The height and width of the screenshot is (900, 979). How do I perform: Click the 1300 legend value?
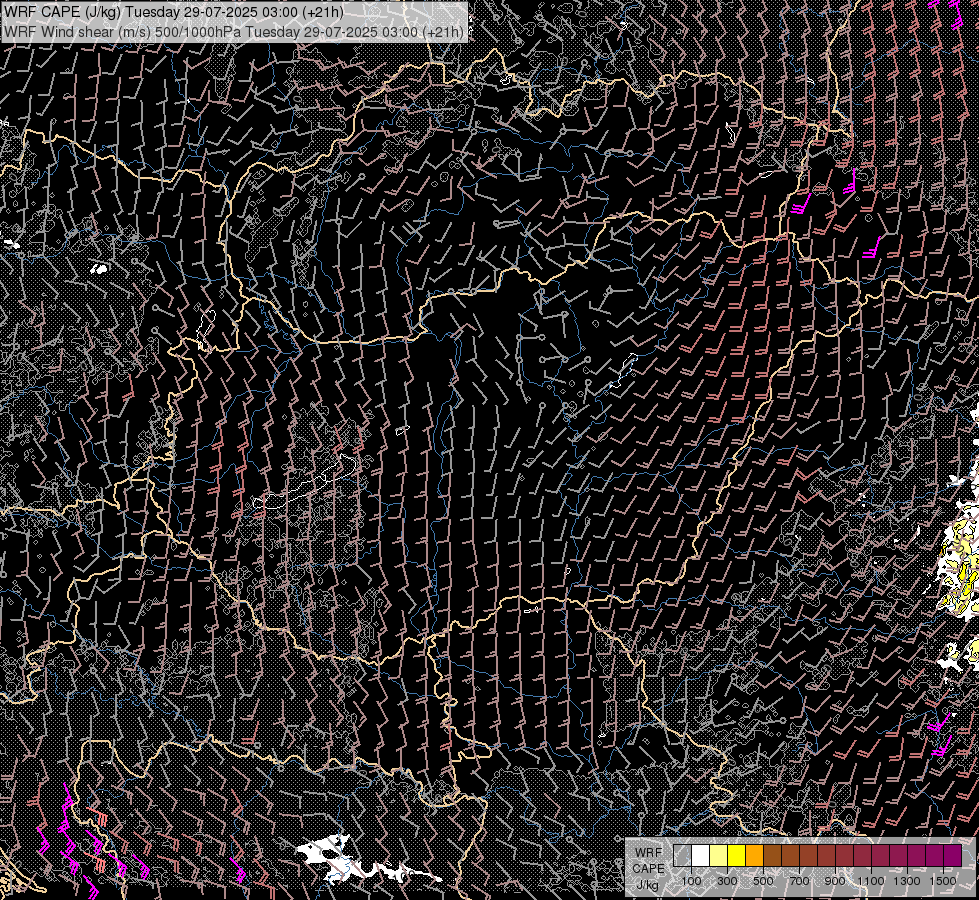tap(907, 881)
